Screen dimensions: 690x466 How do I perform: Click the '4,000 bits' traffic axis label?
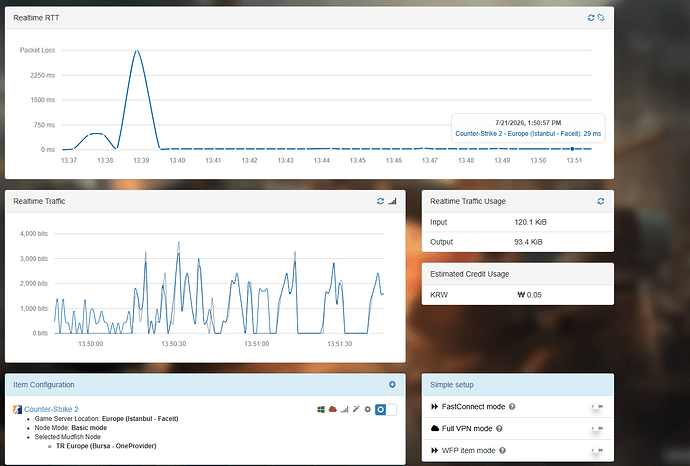(33, 234)
